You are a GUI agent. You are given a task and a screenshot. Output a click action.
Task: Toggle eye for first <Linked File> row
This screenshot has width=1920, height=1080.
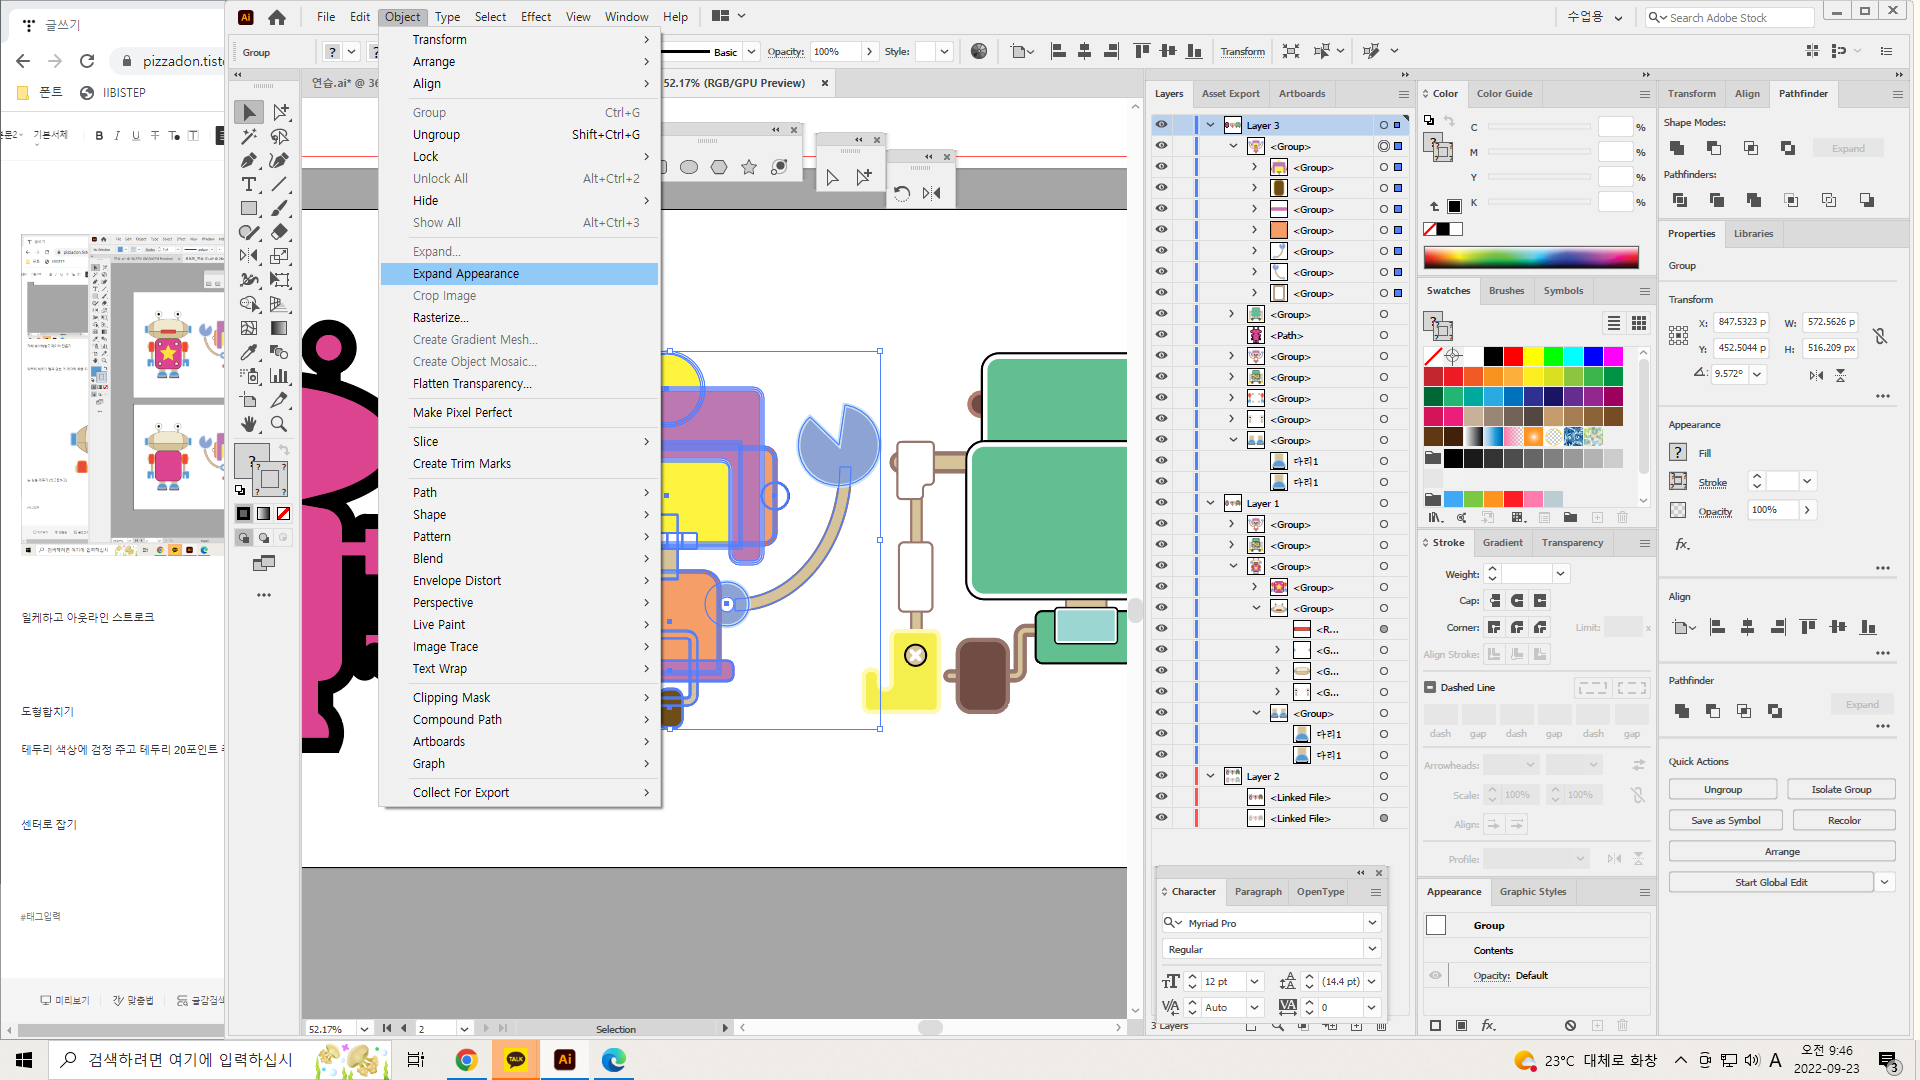[1161, 797]
